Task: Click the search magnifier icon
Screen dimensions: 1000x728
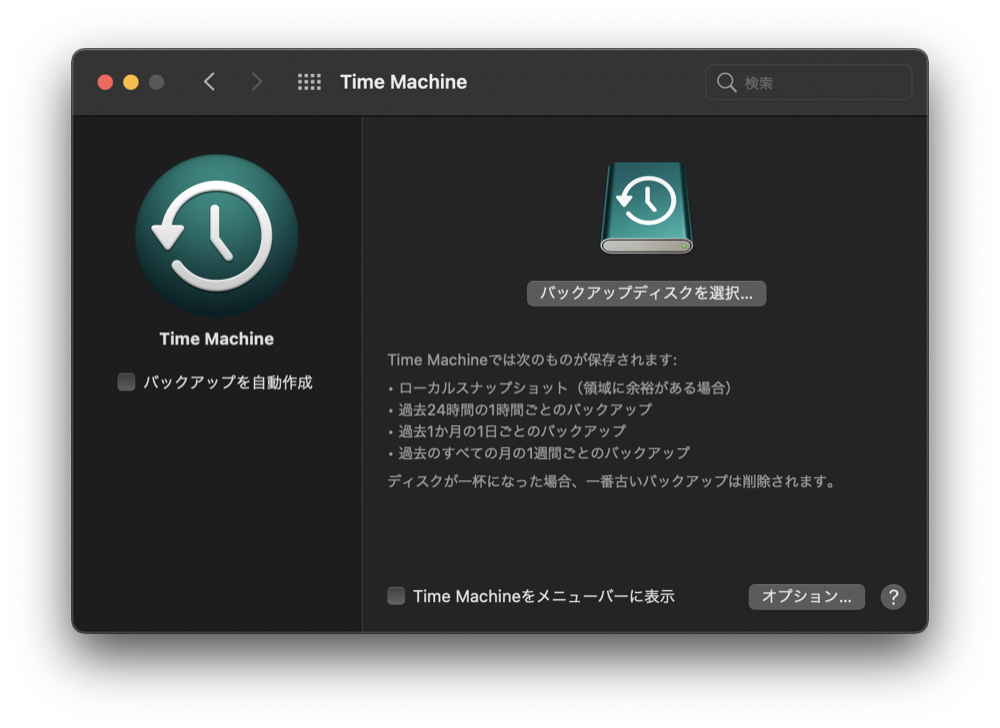Action: pyautogui.click(x=726, y=82)
